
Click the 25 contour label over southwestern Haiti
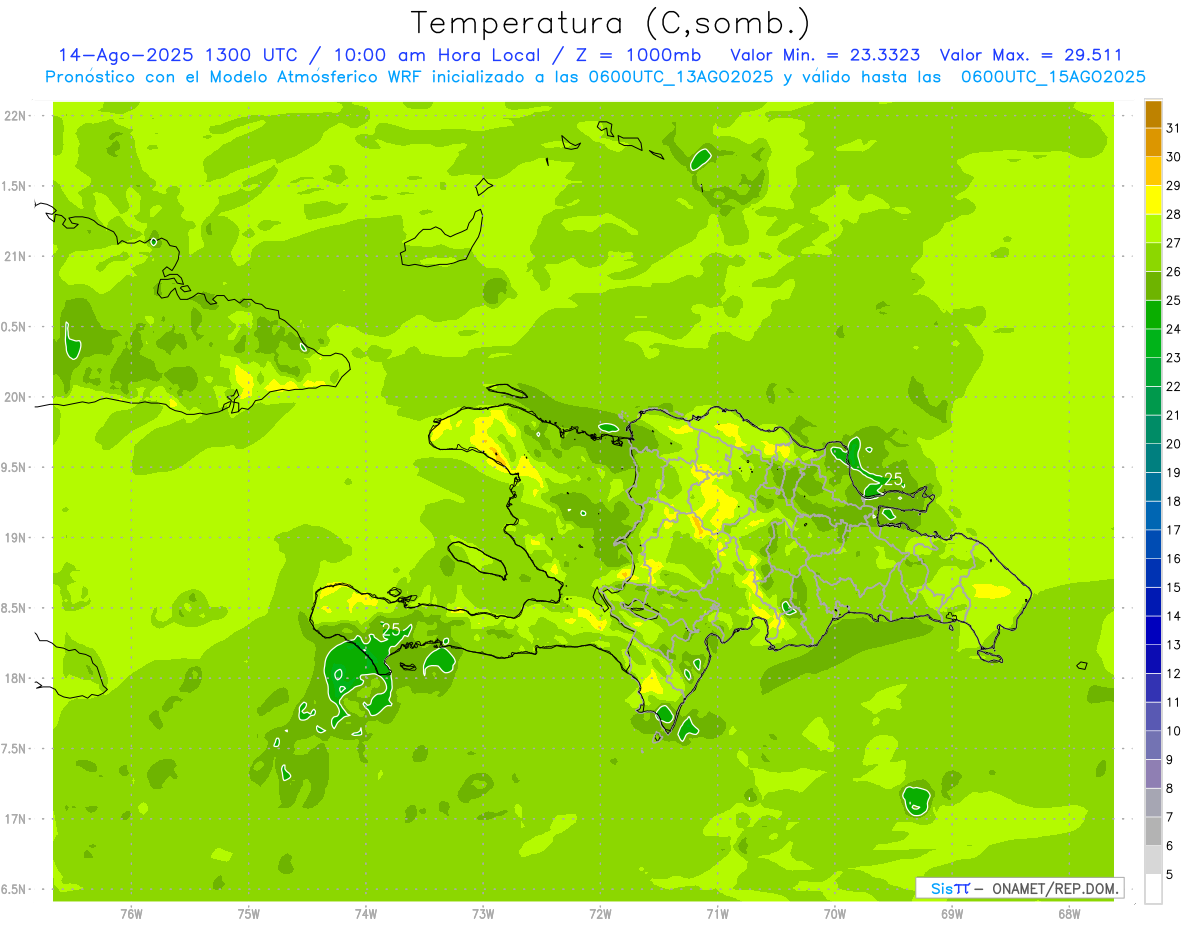[x=391, y=629]
